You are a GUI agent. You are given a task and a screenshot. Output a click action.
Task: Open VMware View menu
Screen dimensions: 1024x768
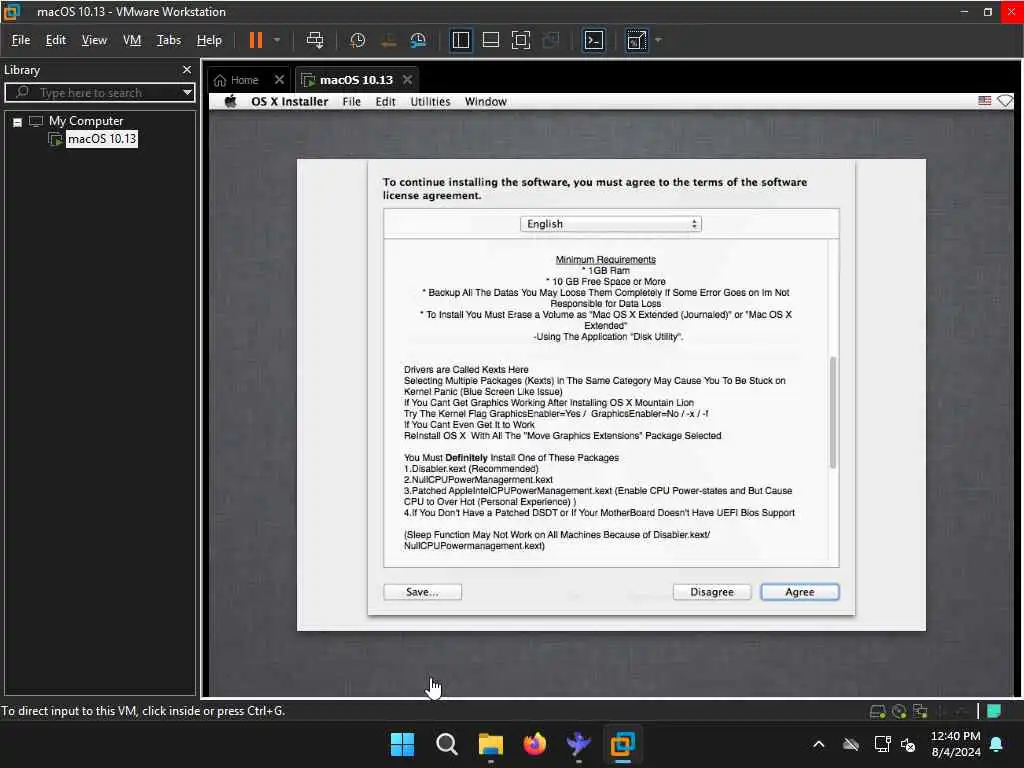[x=94, y=40]
